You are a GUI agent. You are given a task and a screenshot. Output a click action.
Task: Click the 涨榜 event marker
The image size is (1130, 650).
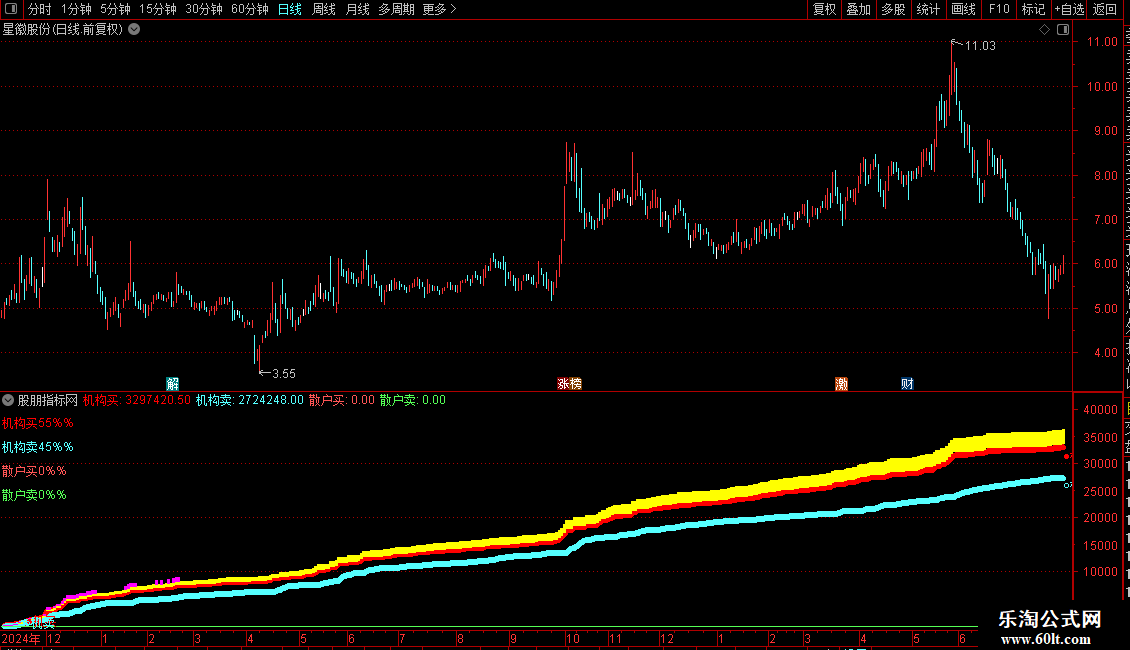569,383
